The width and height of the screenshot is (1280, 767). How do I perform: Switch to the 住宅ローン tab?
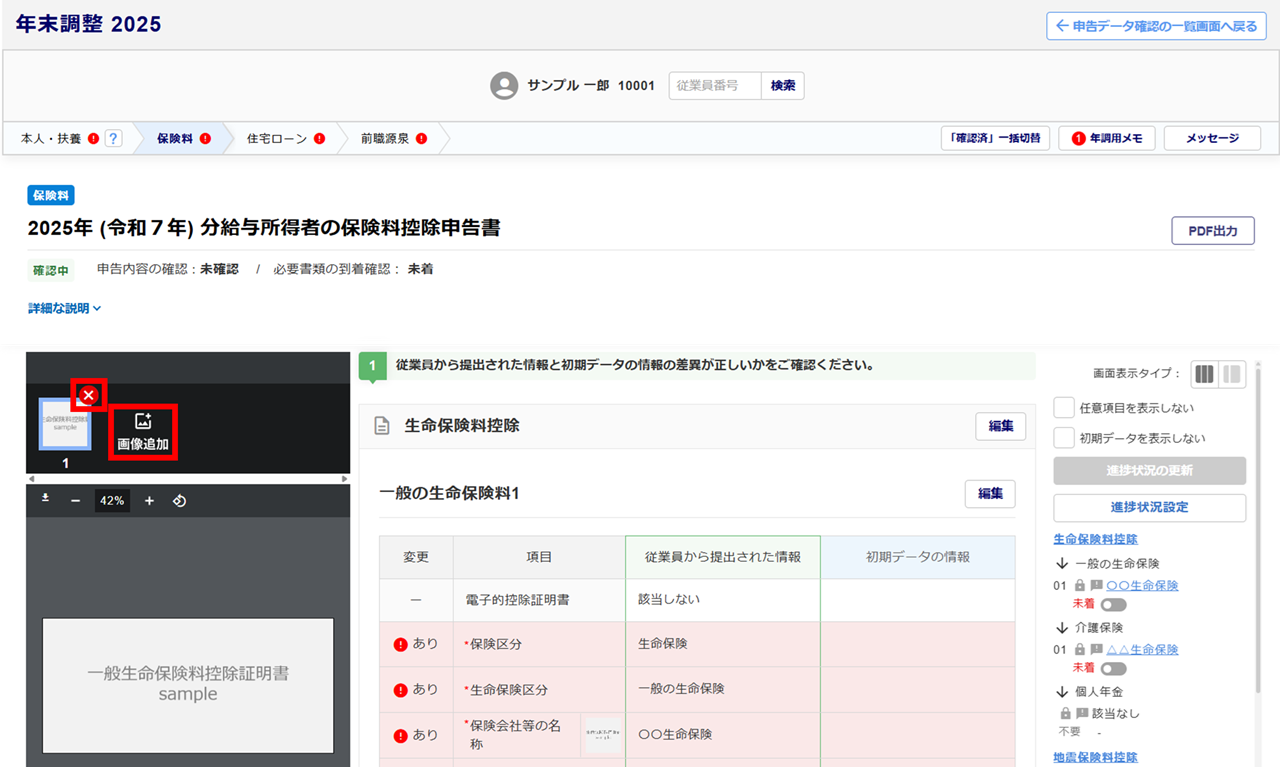278,139
